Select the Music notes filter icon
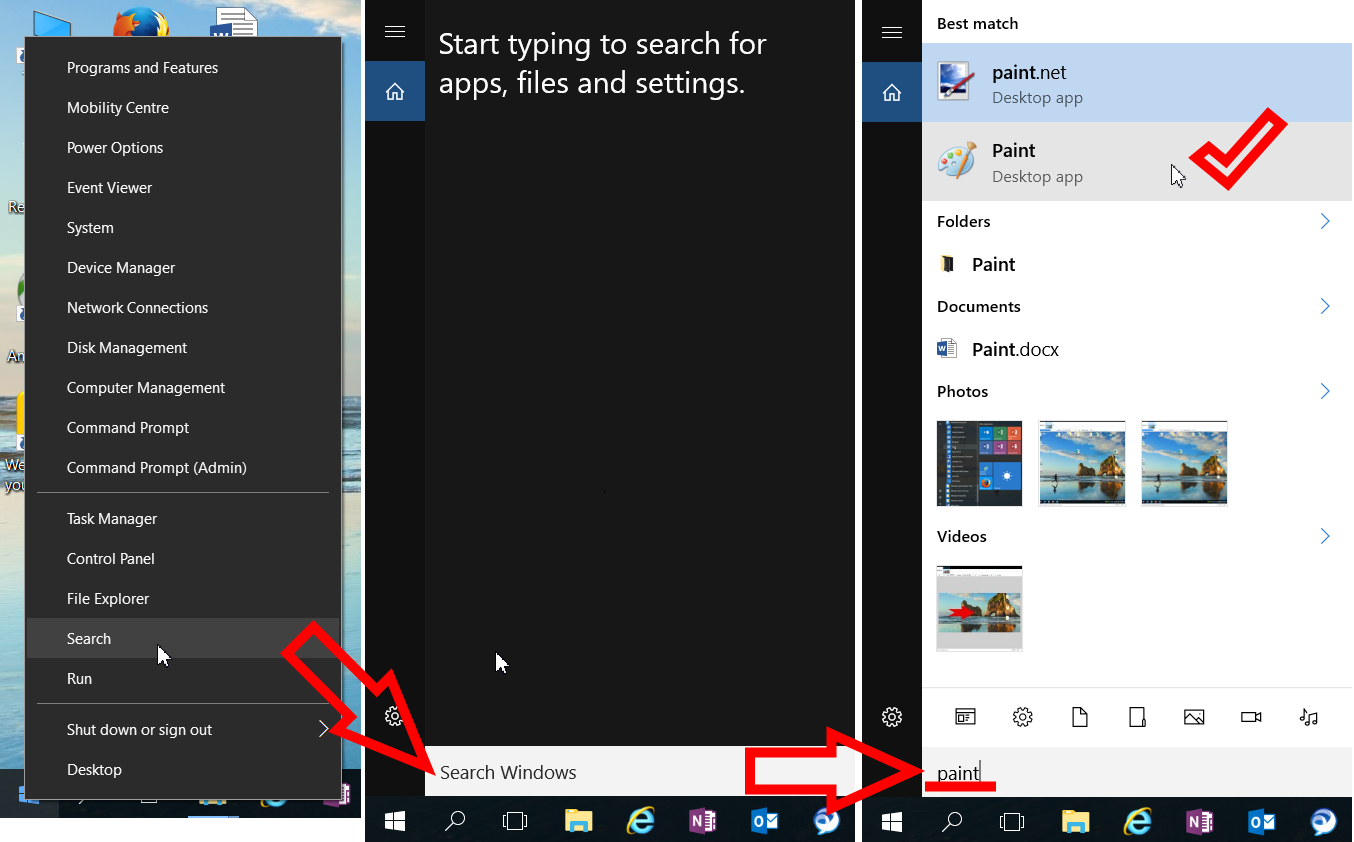Screen dimensions: 1354x842 [x=1308, y=717]
